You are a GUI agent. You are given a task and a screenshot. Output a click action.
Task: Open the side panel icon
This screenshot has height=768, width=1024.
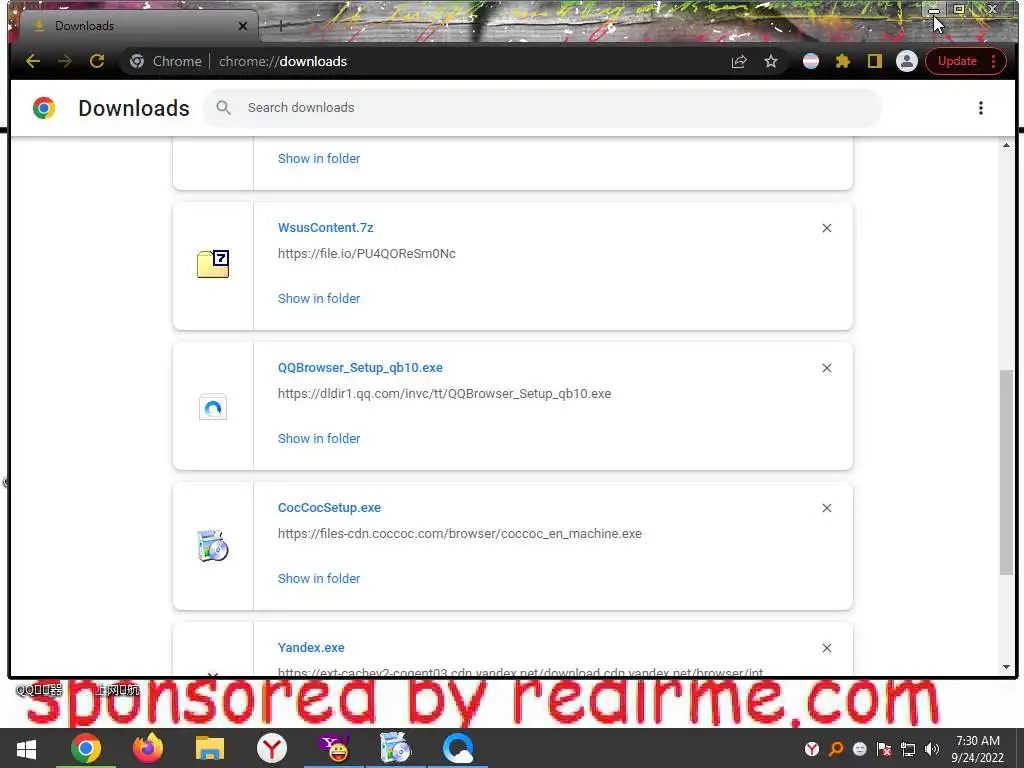click(874, 61)
